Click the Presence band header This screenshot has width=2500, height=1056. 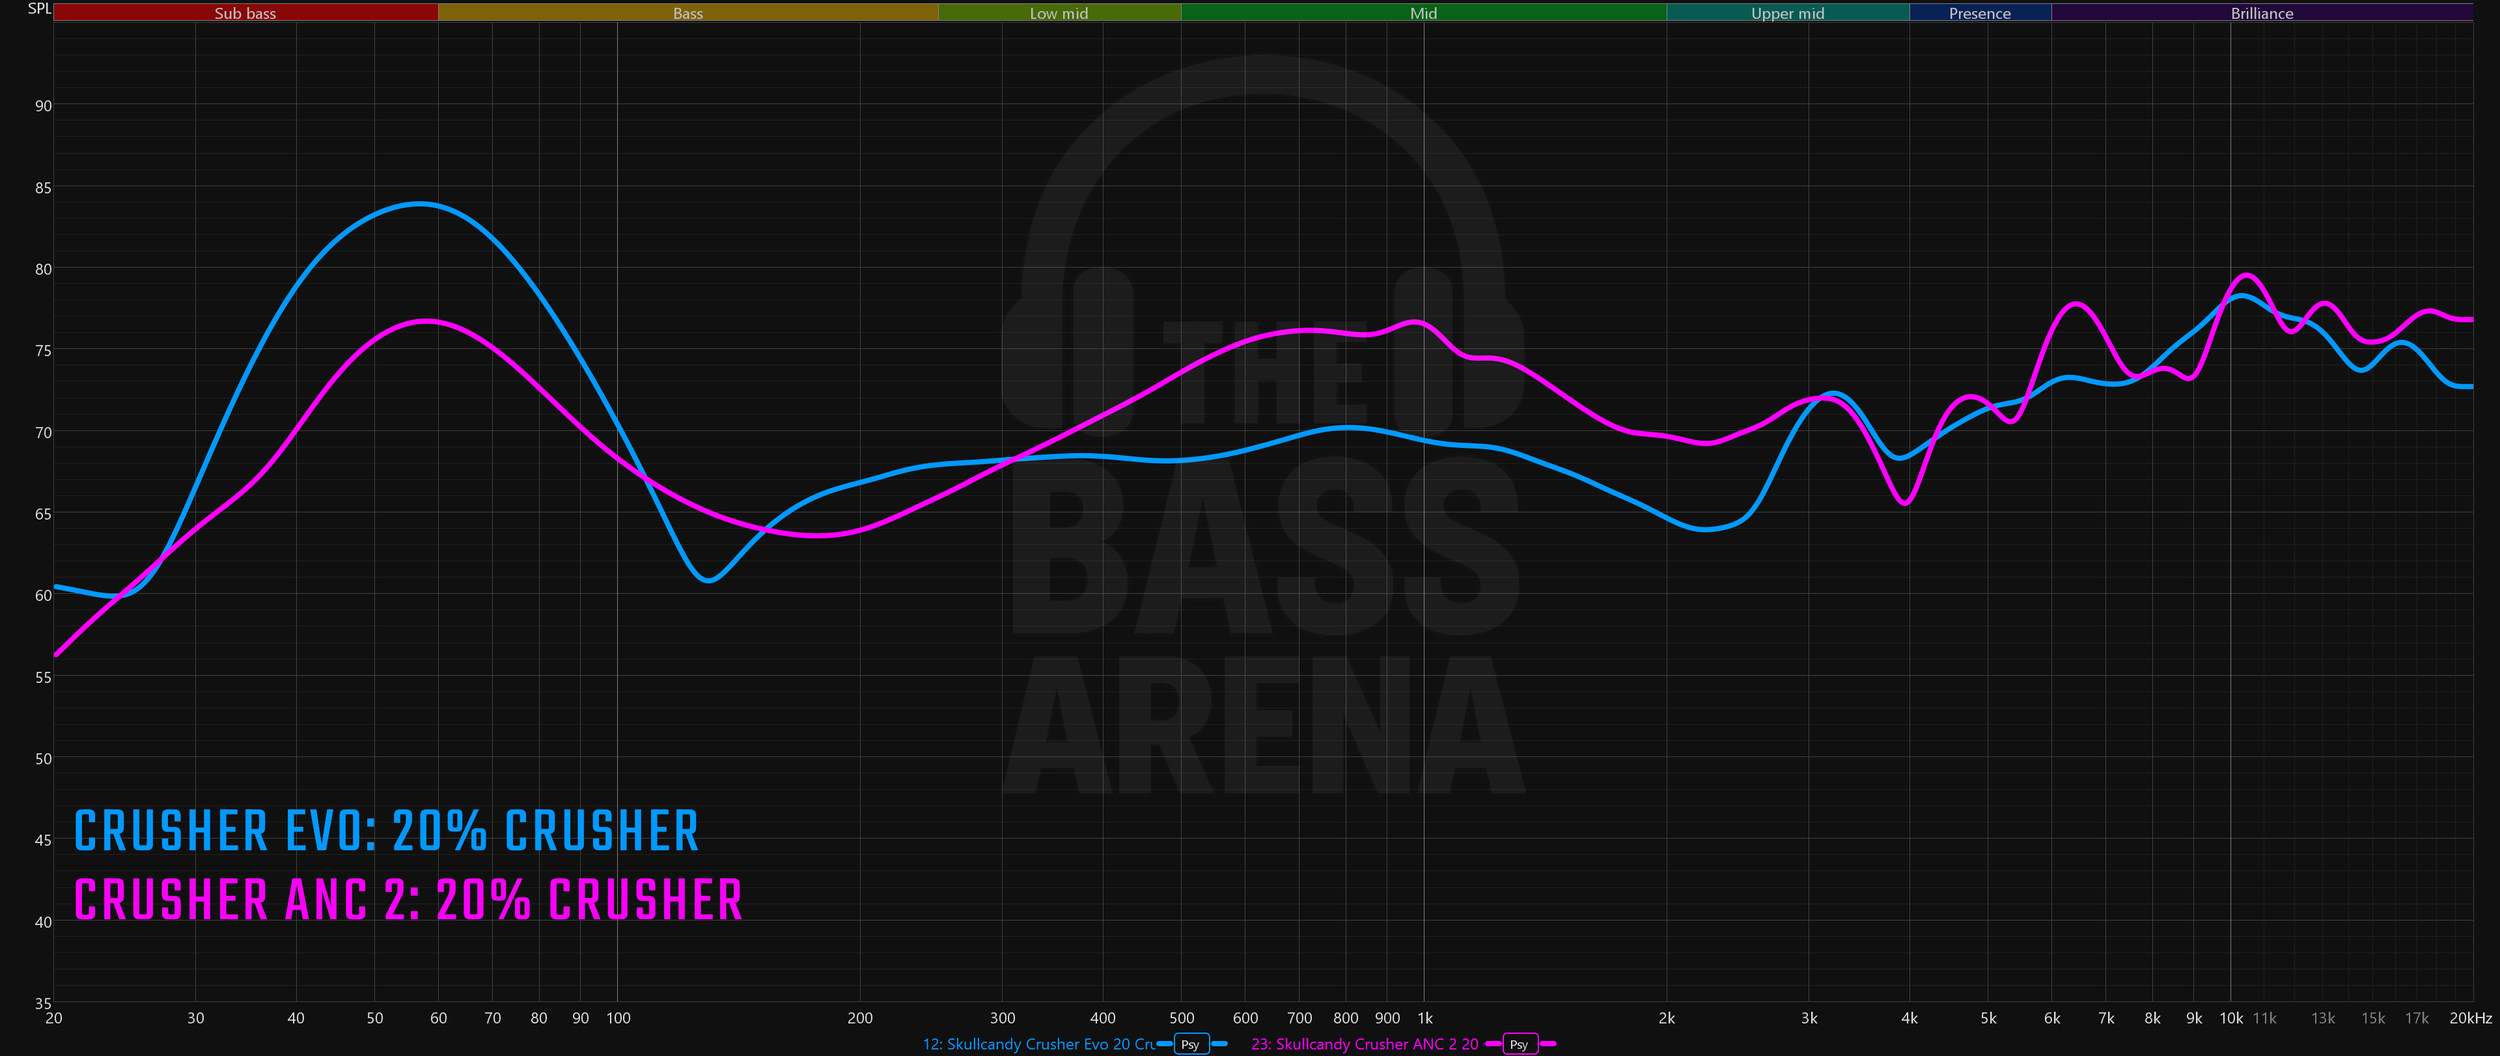tap(1978, 13)
